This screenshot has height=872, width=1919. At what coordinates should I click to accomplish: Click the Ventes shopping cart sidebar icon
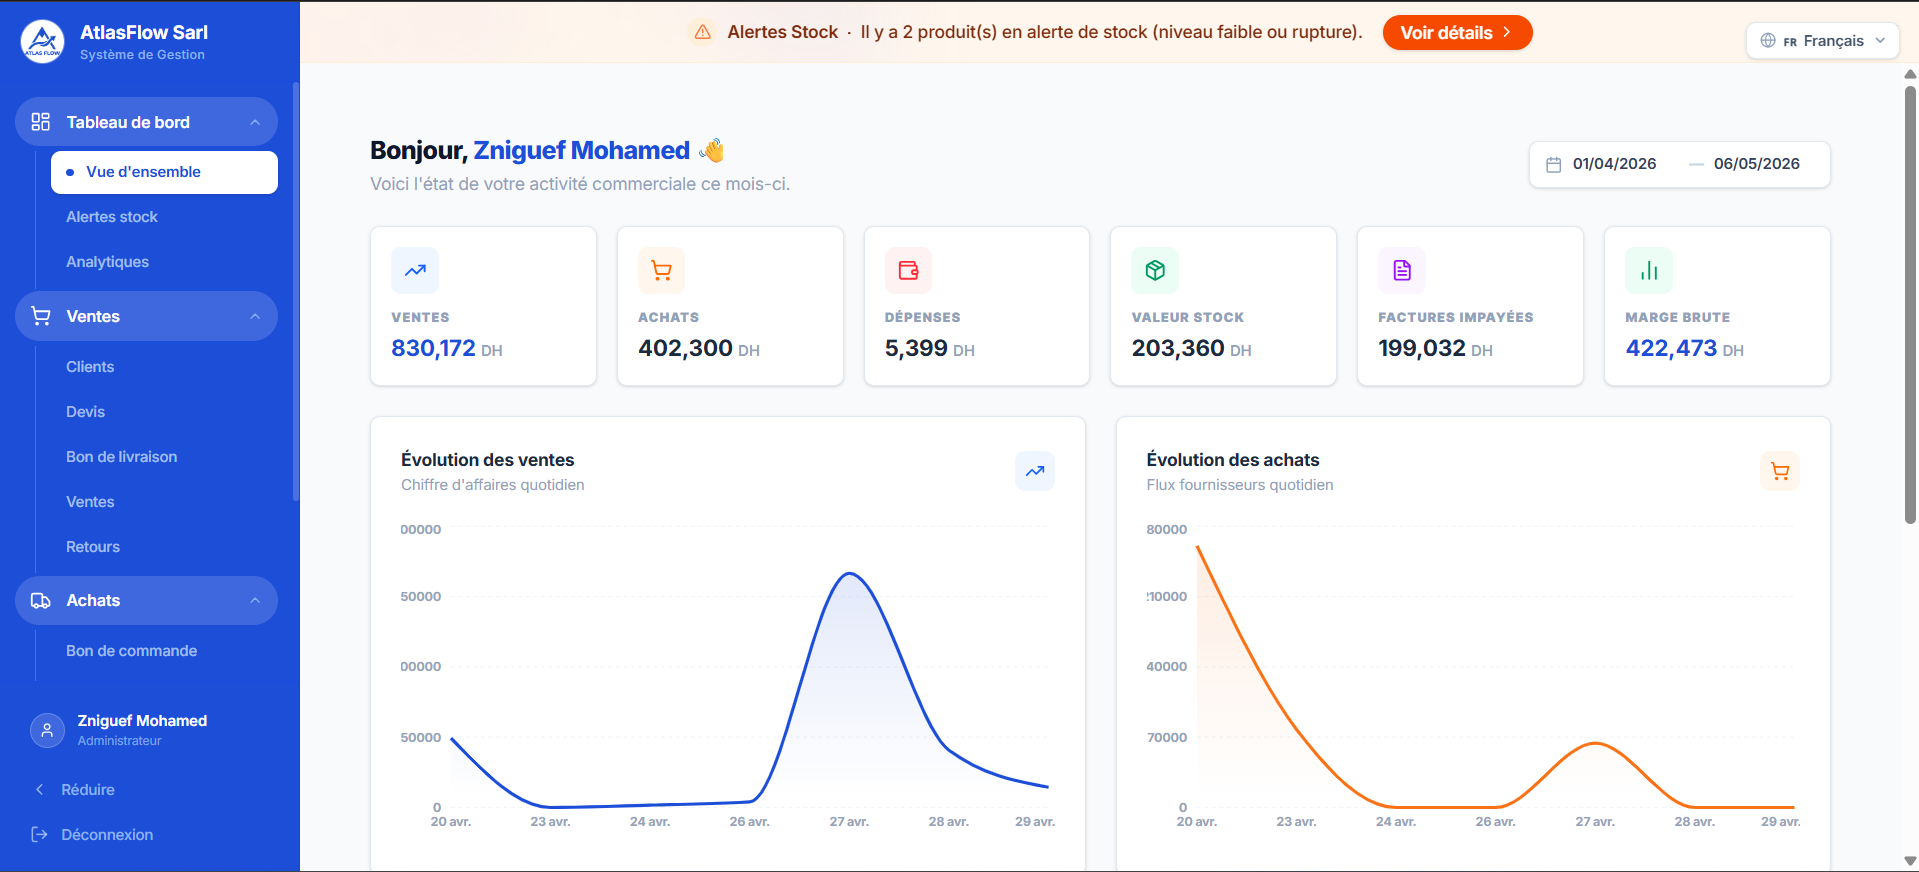click(x=41, y=316)
